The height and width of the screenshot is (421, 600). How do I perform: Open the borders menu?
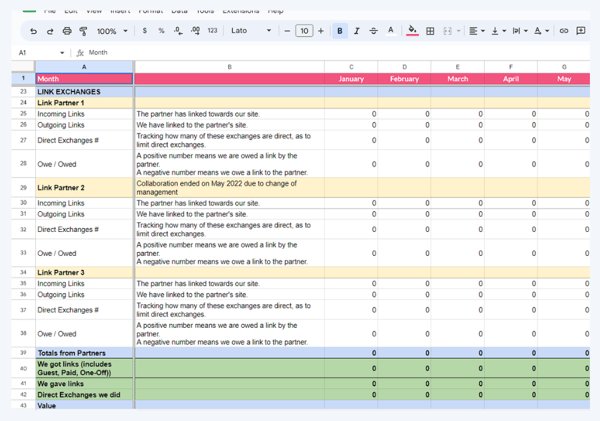(x=430, y=31)
